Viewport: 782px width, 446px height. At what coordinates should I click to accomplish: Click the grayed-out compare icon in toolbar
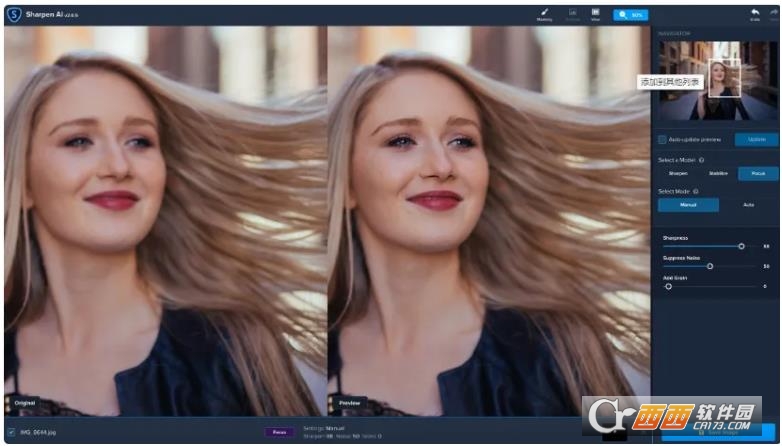click(573, 14)
